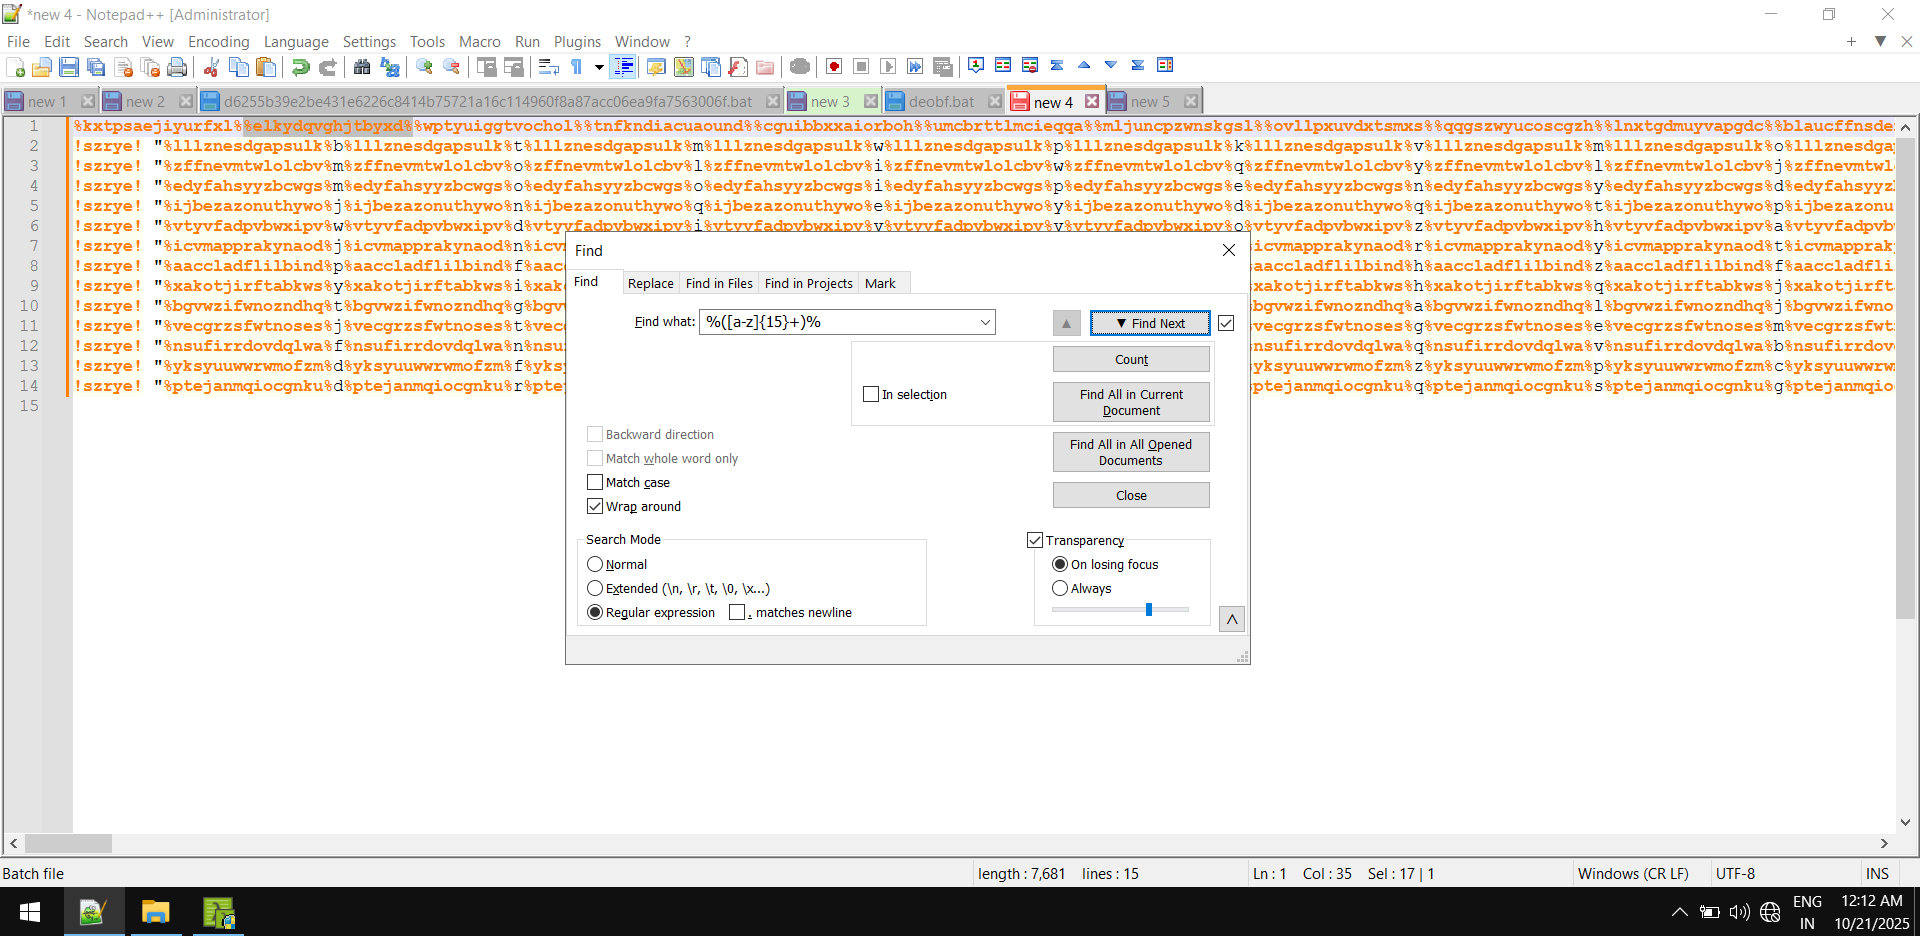Switch to the Replace tab
Screen dimensions: 1920x936
click(650, 283)
